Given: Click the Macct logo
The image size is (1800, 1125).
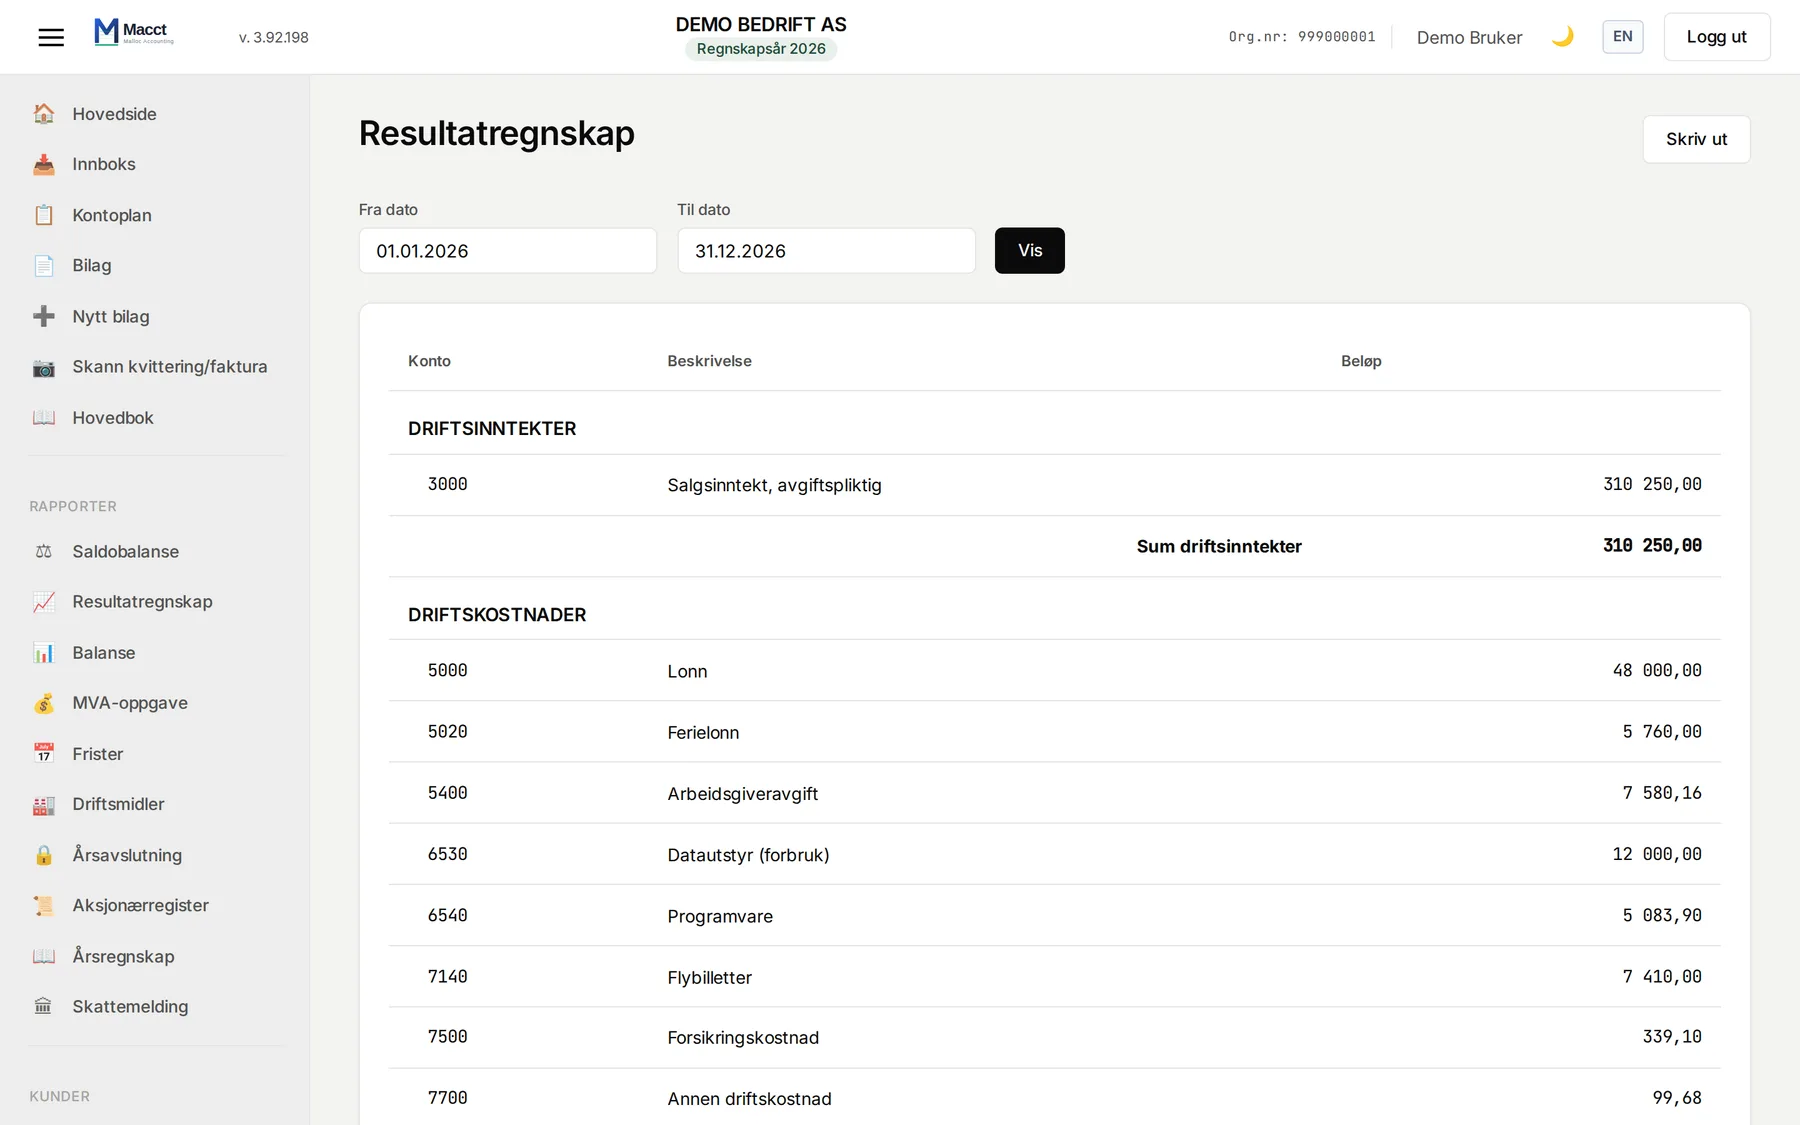Looking at the screenshot, I should tap(134, 33).
